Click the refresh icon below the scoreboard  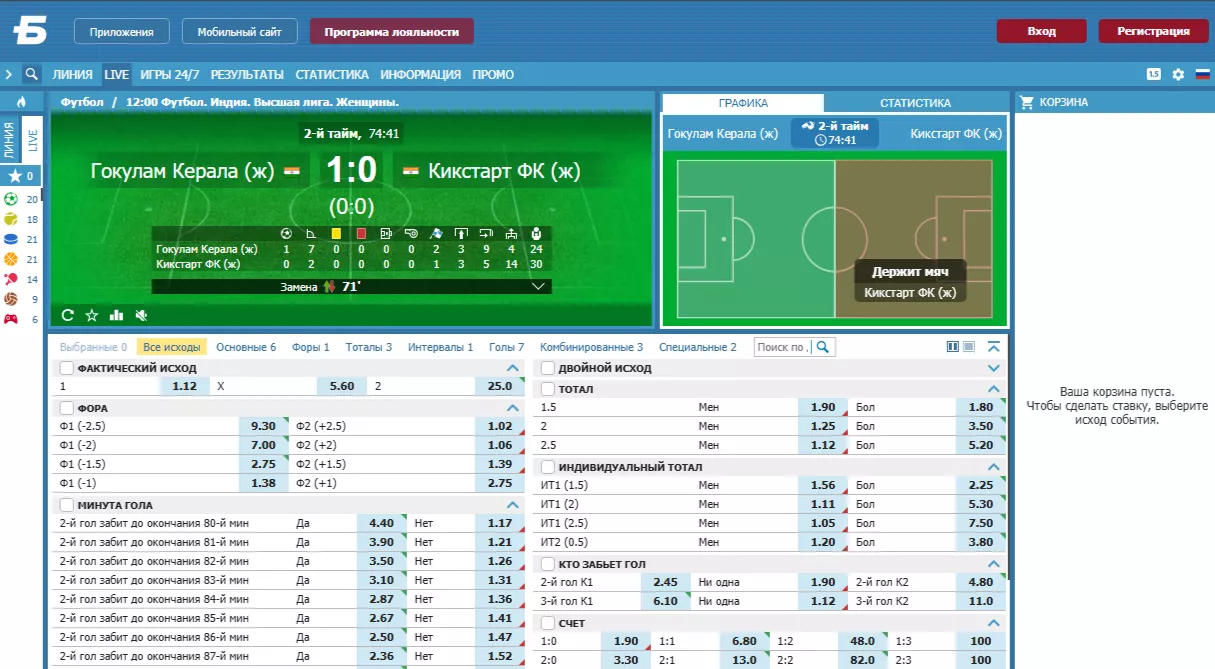point(68,315)
